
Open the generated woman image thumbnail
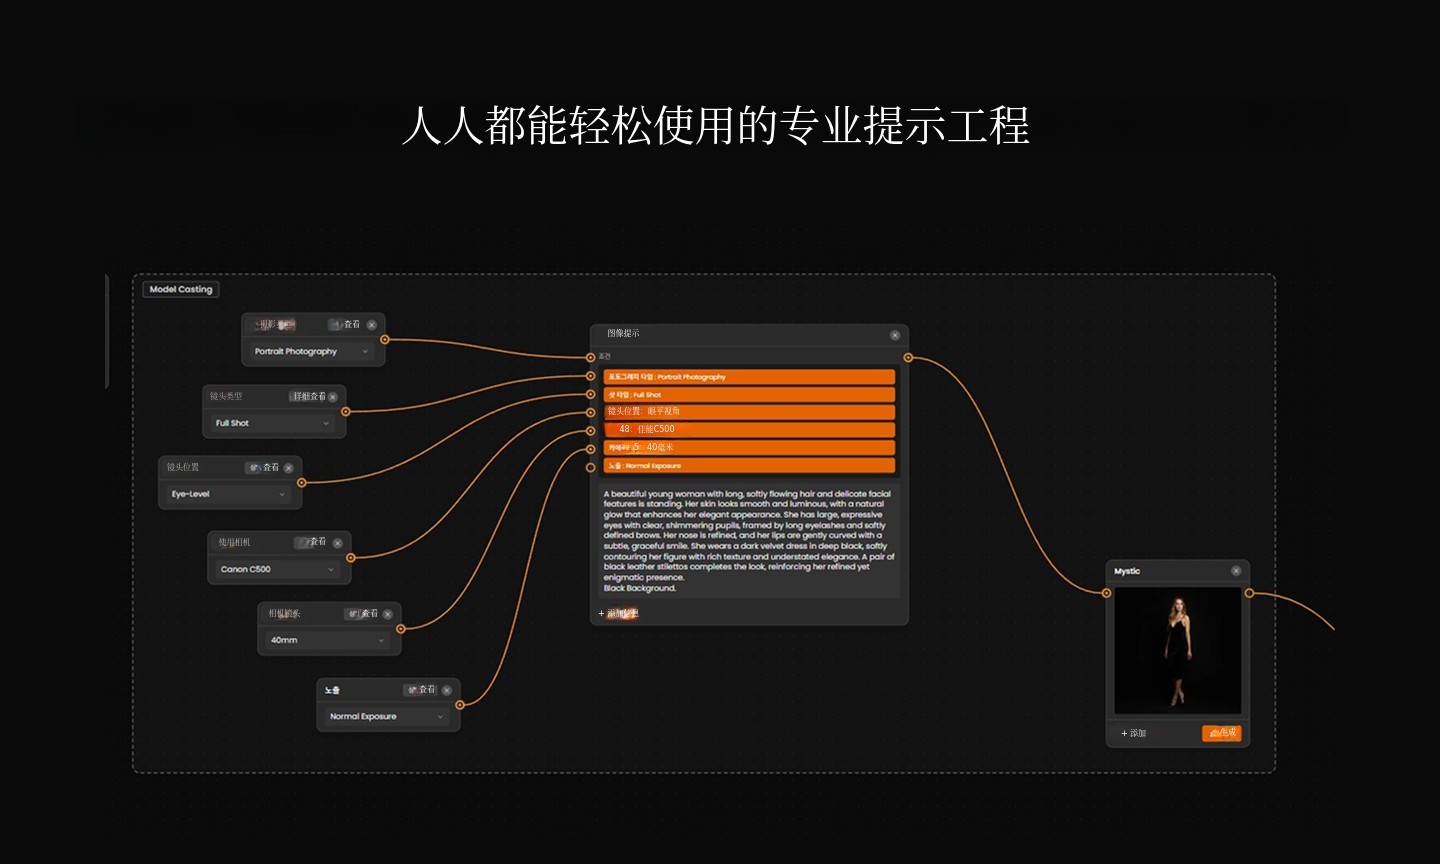click(x=1178, y=651)
